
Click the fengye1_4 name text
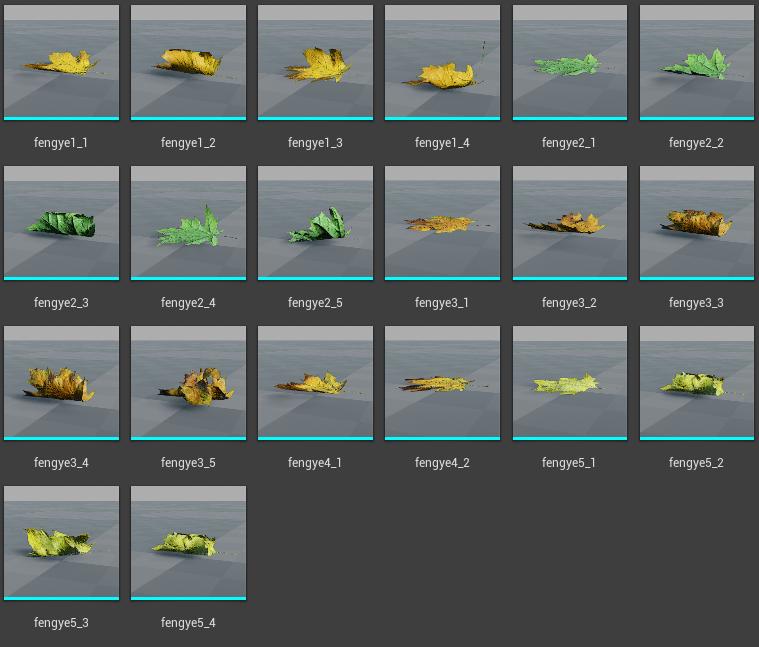(x=442, y=143)
